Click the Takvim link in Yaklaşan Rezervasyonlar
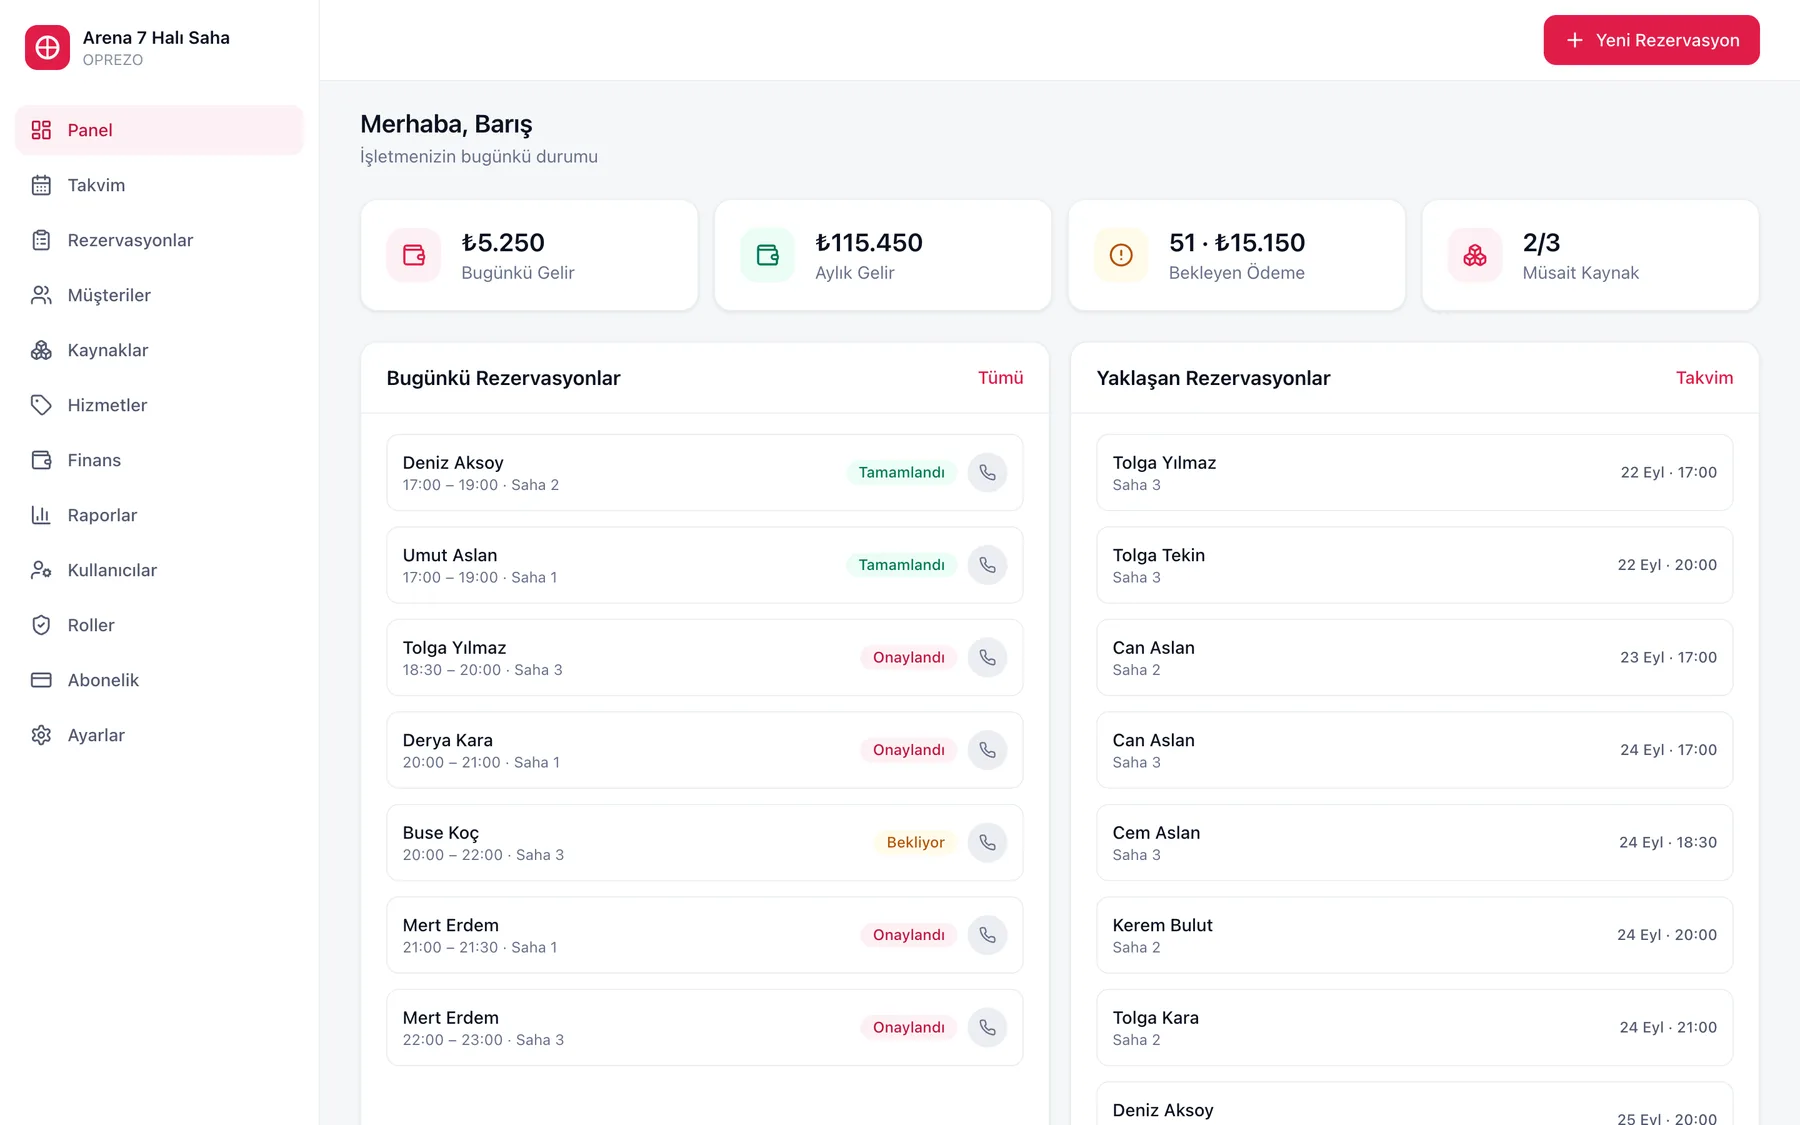The width and height of the screenshot is (1800, 1125). [1704, 378]
